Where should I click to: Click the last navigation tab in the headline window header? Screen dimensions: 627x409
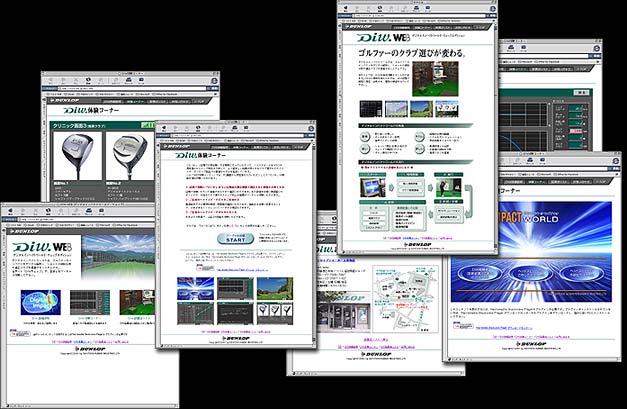[481, 28]
